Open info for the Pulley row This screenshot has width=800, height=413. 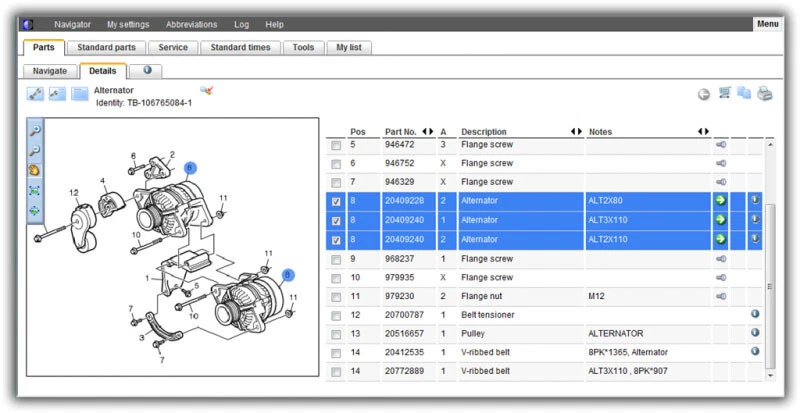tap(756, 333)
